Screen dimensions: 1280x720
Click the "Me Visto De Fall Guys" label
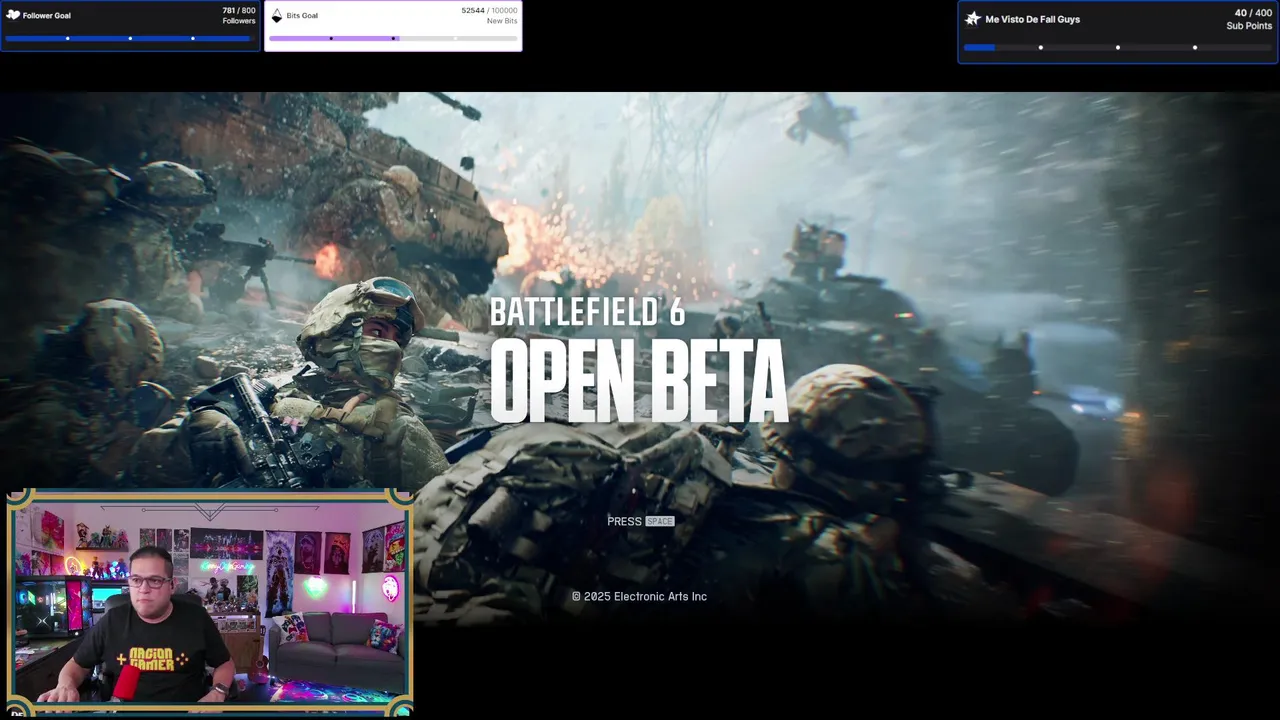pos(1033,19)
